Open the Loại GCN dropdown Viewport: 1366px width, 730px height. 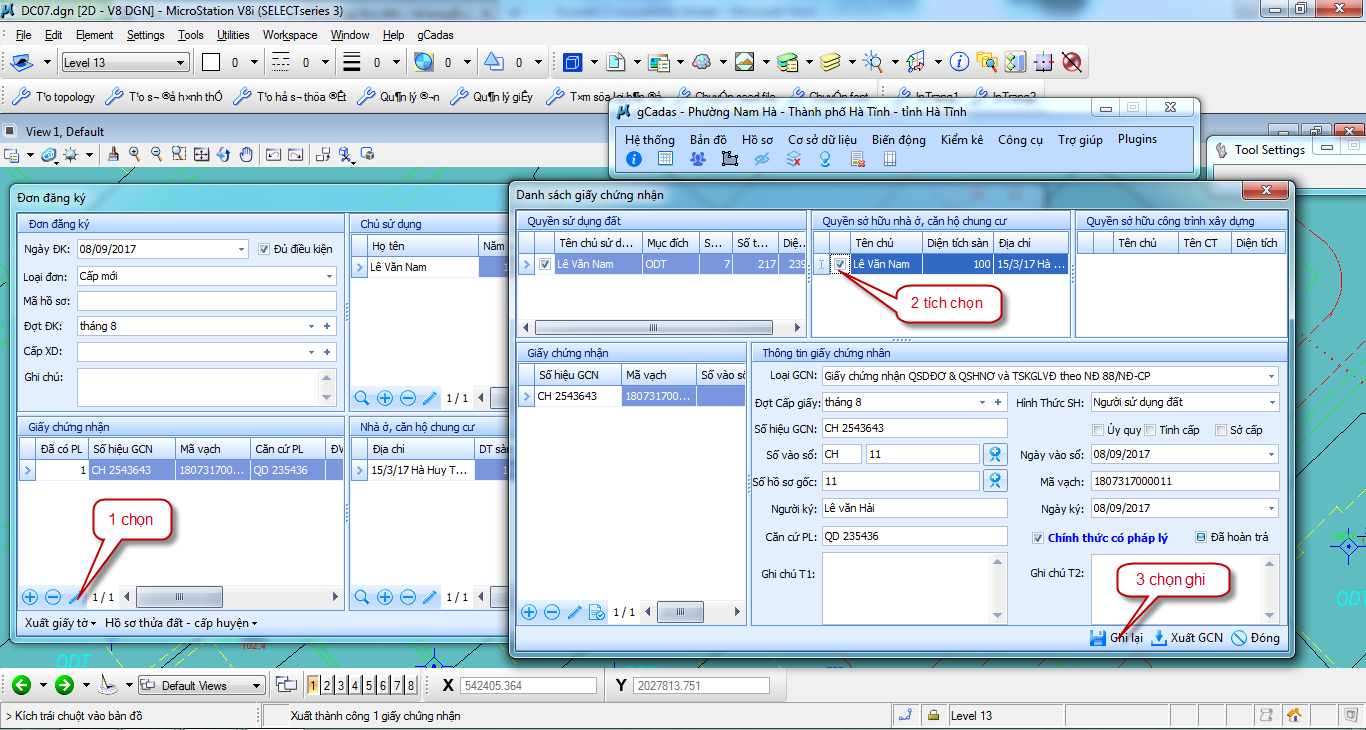(x=1270, y=376)
